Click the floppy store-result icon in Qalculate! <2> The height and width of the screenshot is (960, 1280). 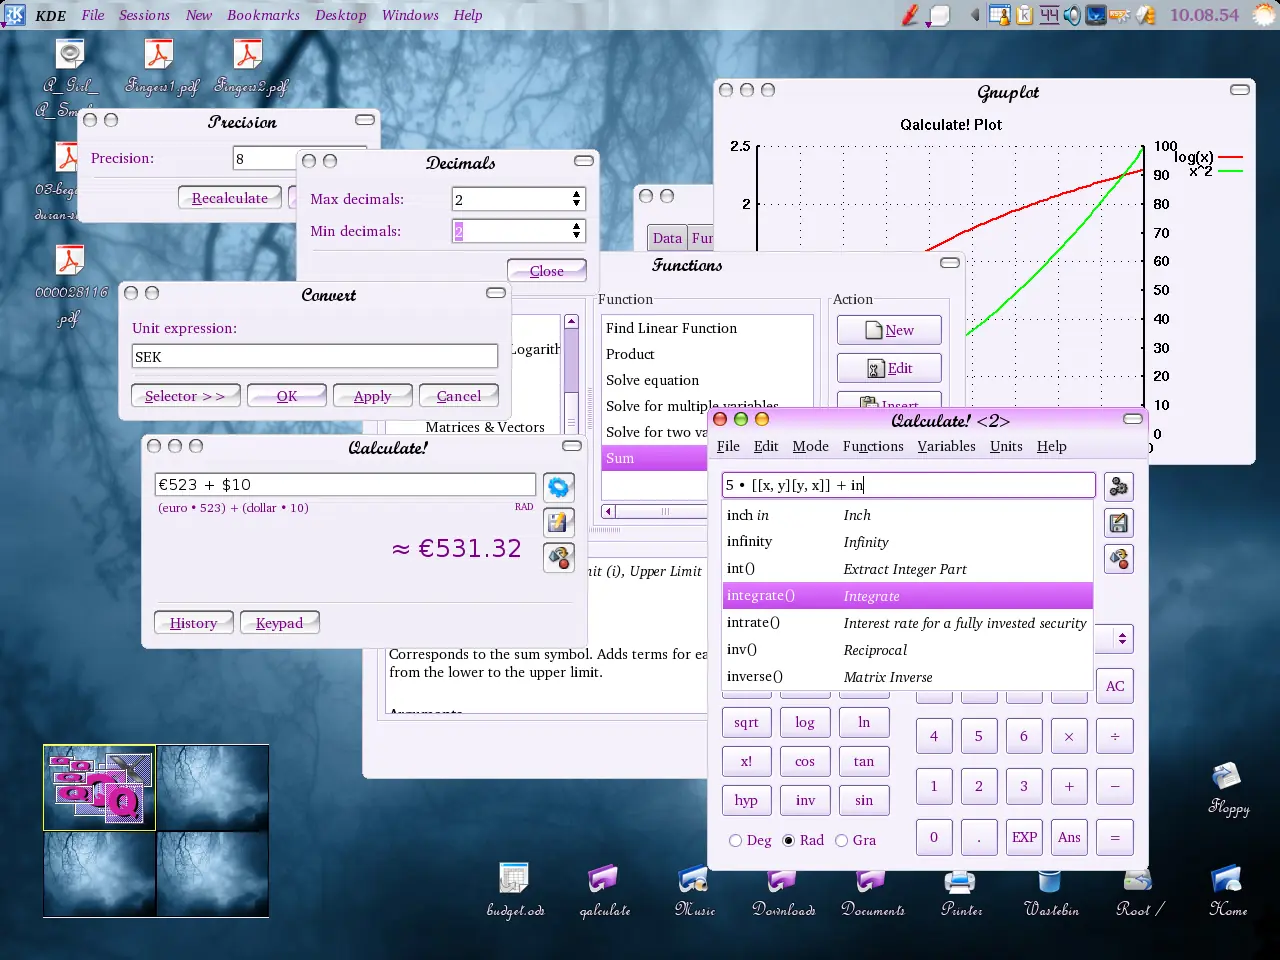tap(1119, 523)
